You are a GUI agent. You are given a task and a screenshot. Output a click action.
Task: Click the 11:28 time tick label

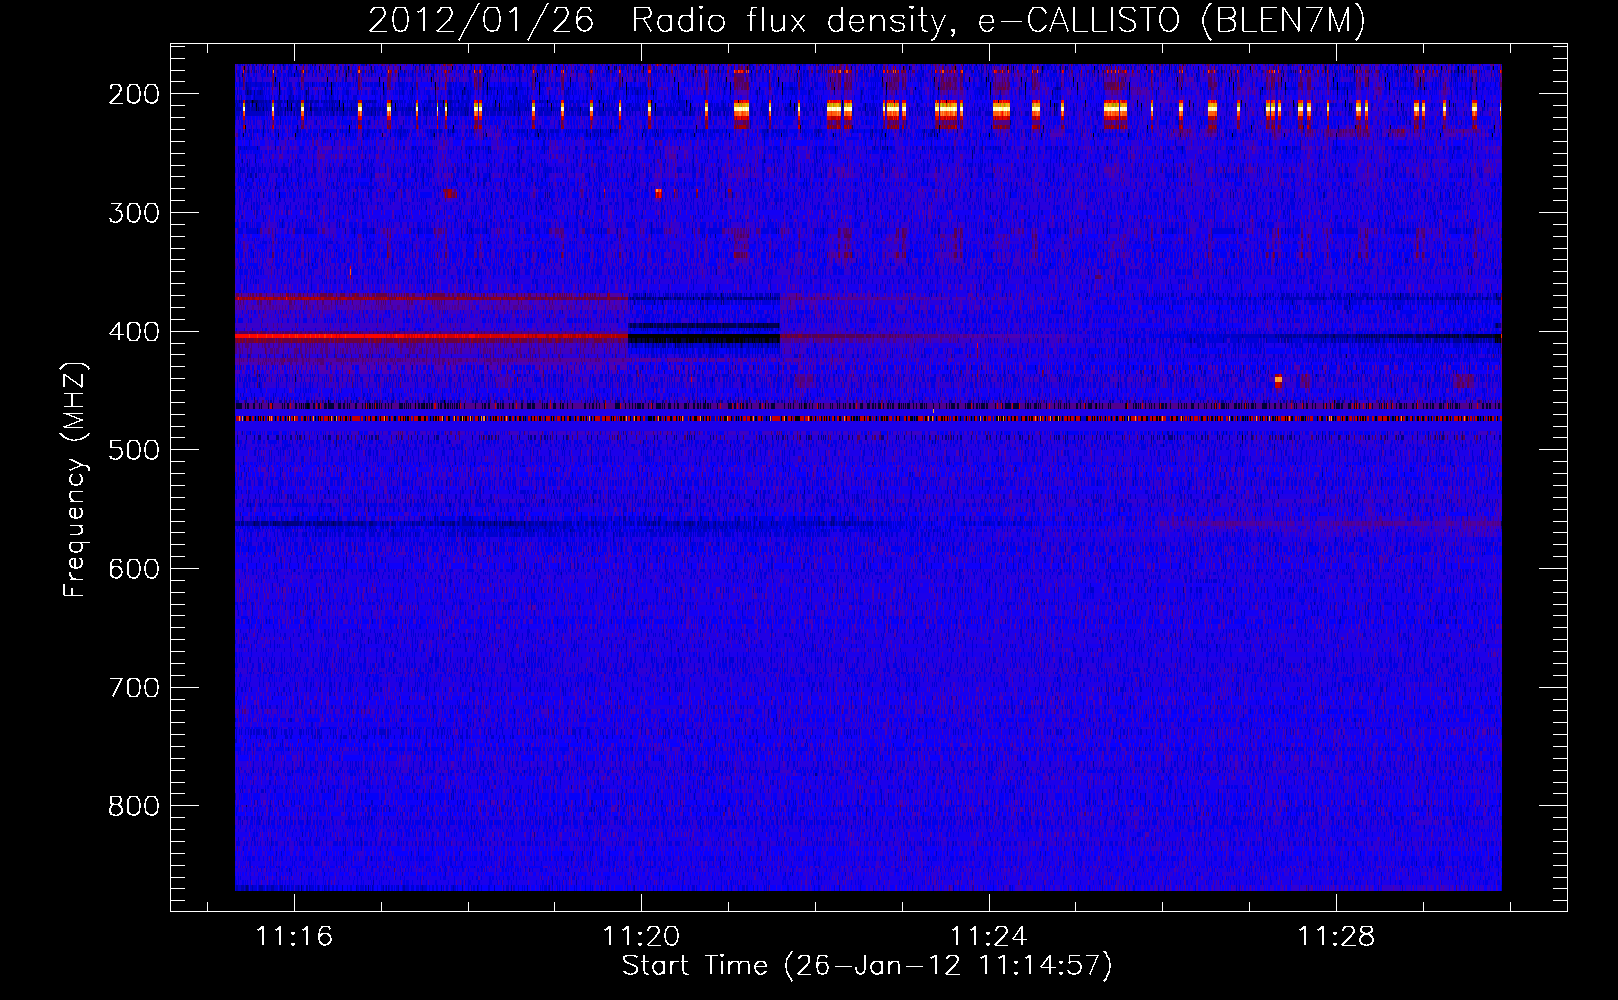click(x=1336, y=936)
